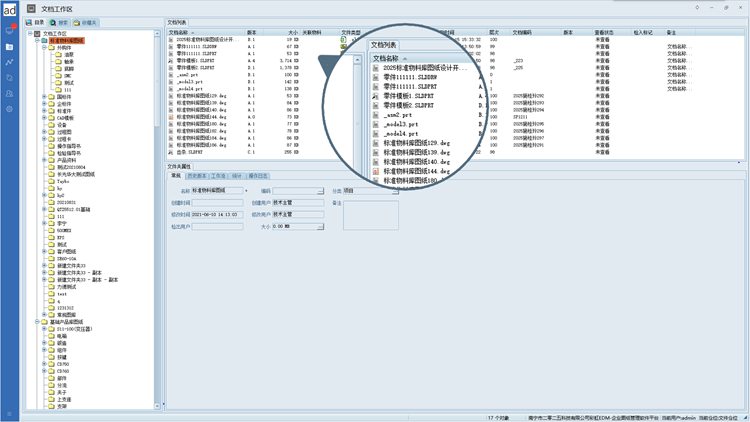Click the ad logo in the sidebar
The height and width of the screenshot is (422, 750).
coord(9,9)
